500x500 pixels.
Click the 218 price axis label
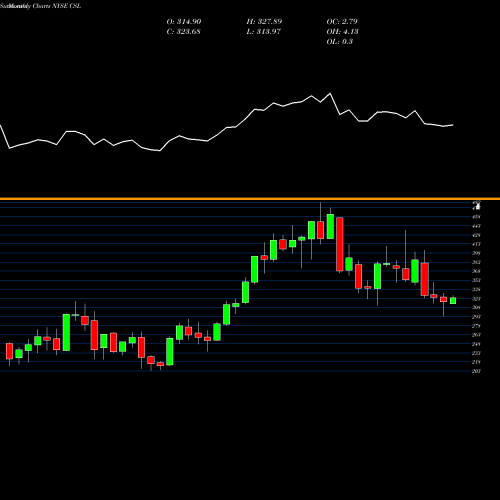pyautogui.click(x=476, y=362)
